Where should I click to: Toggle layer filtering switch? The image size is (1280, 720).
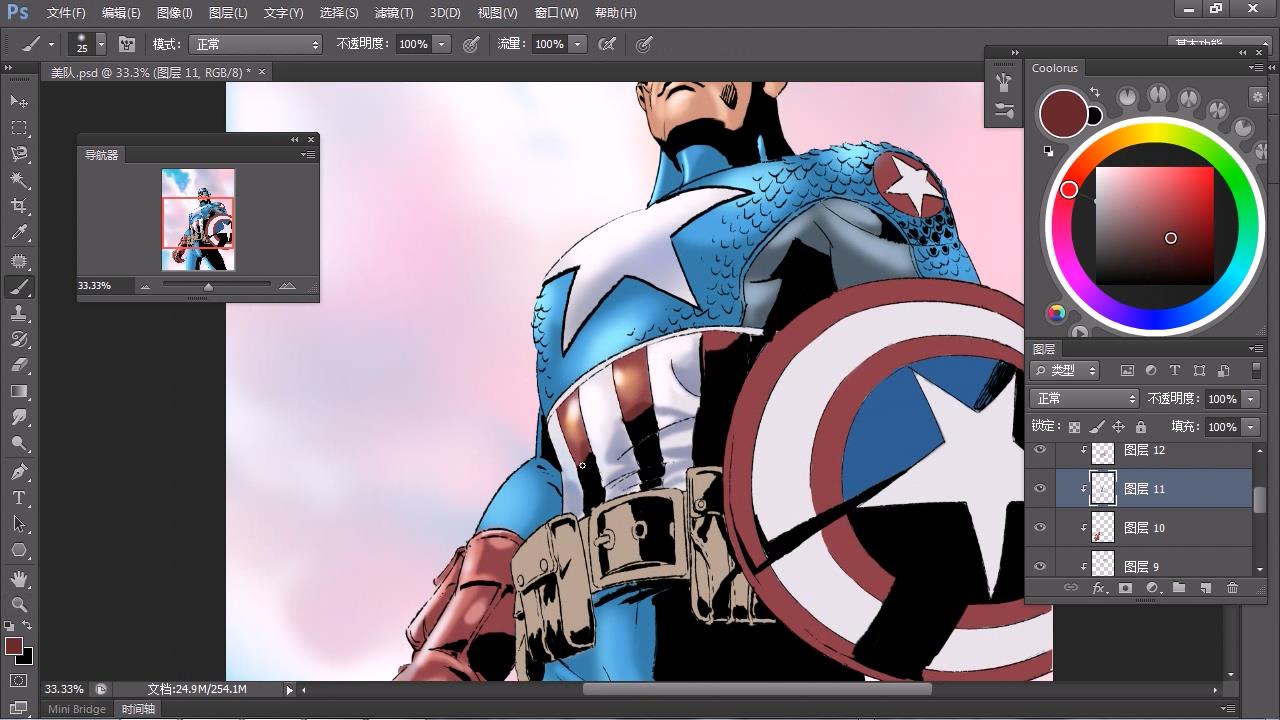click(x=1256, y=370)
